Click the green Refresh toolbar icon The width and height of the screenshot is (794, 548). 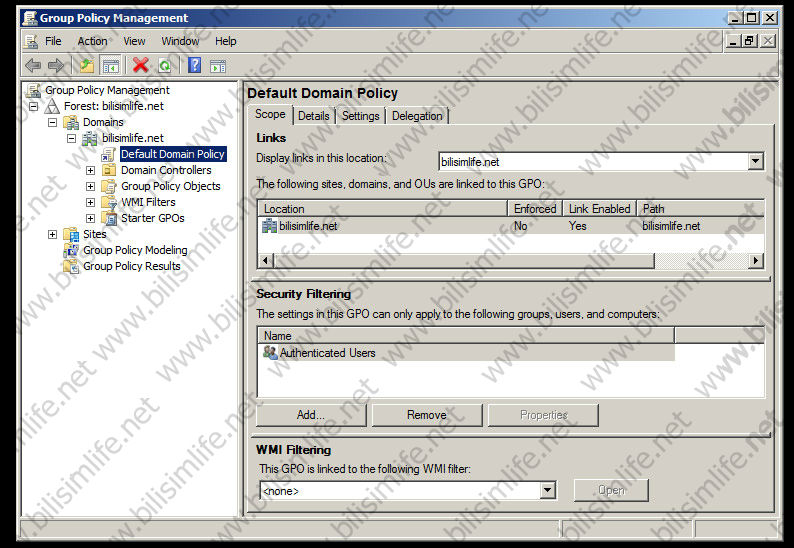point(164,66)
